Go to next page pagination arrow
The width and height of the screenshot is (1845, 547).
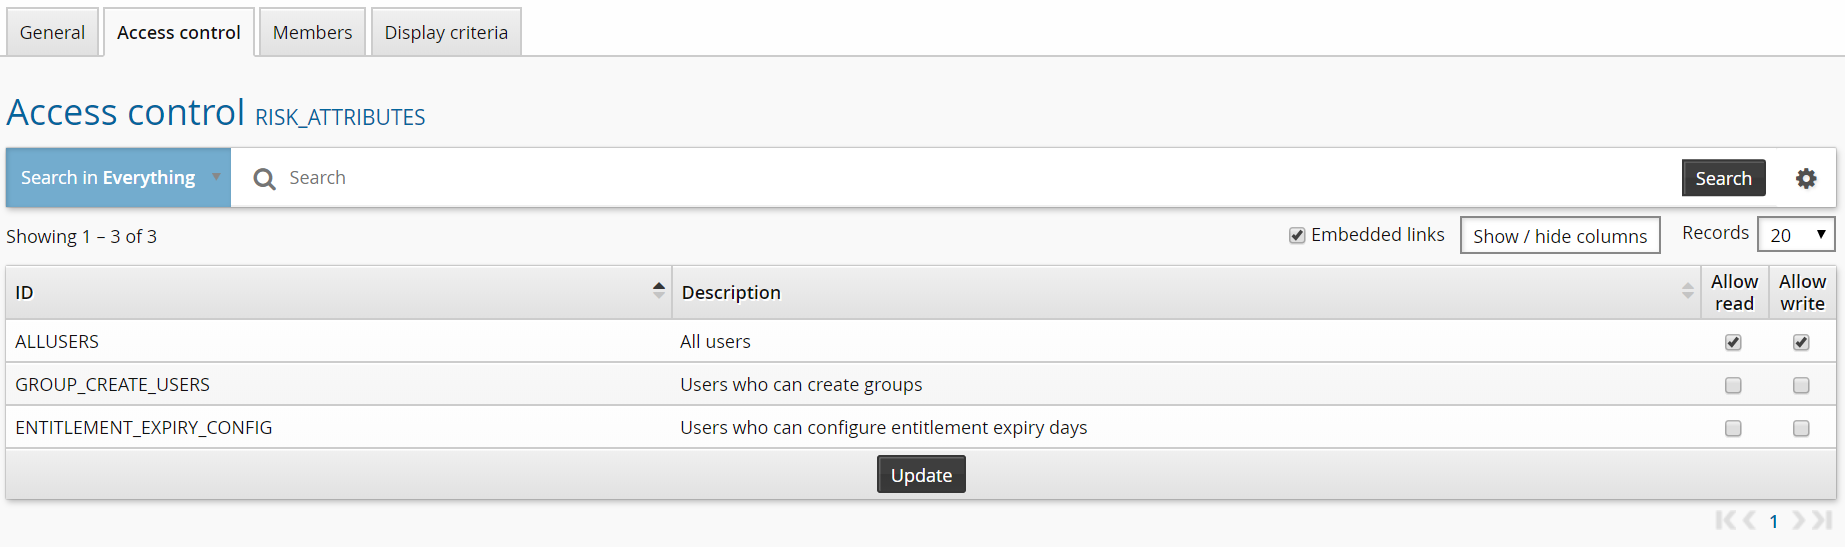click(x=1798, y=520)
